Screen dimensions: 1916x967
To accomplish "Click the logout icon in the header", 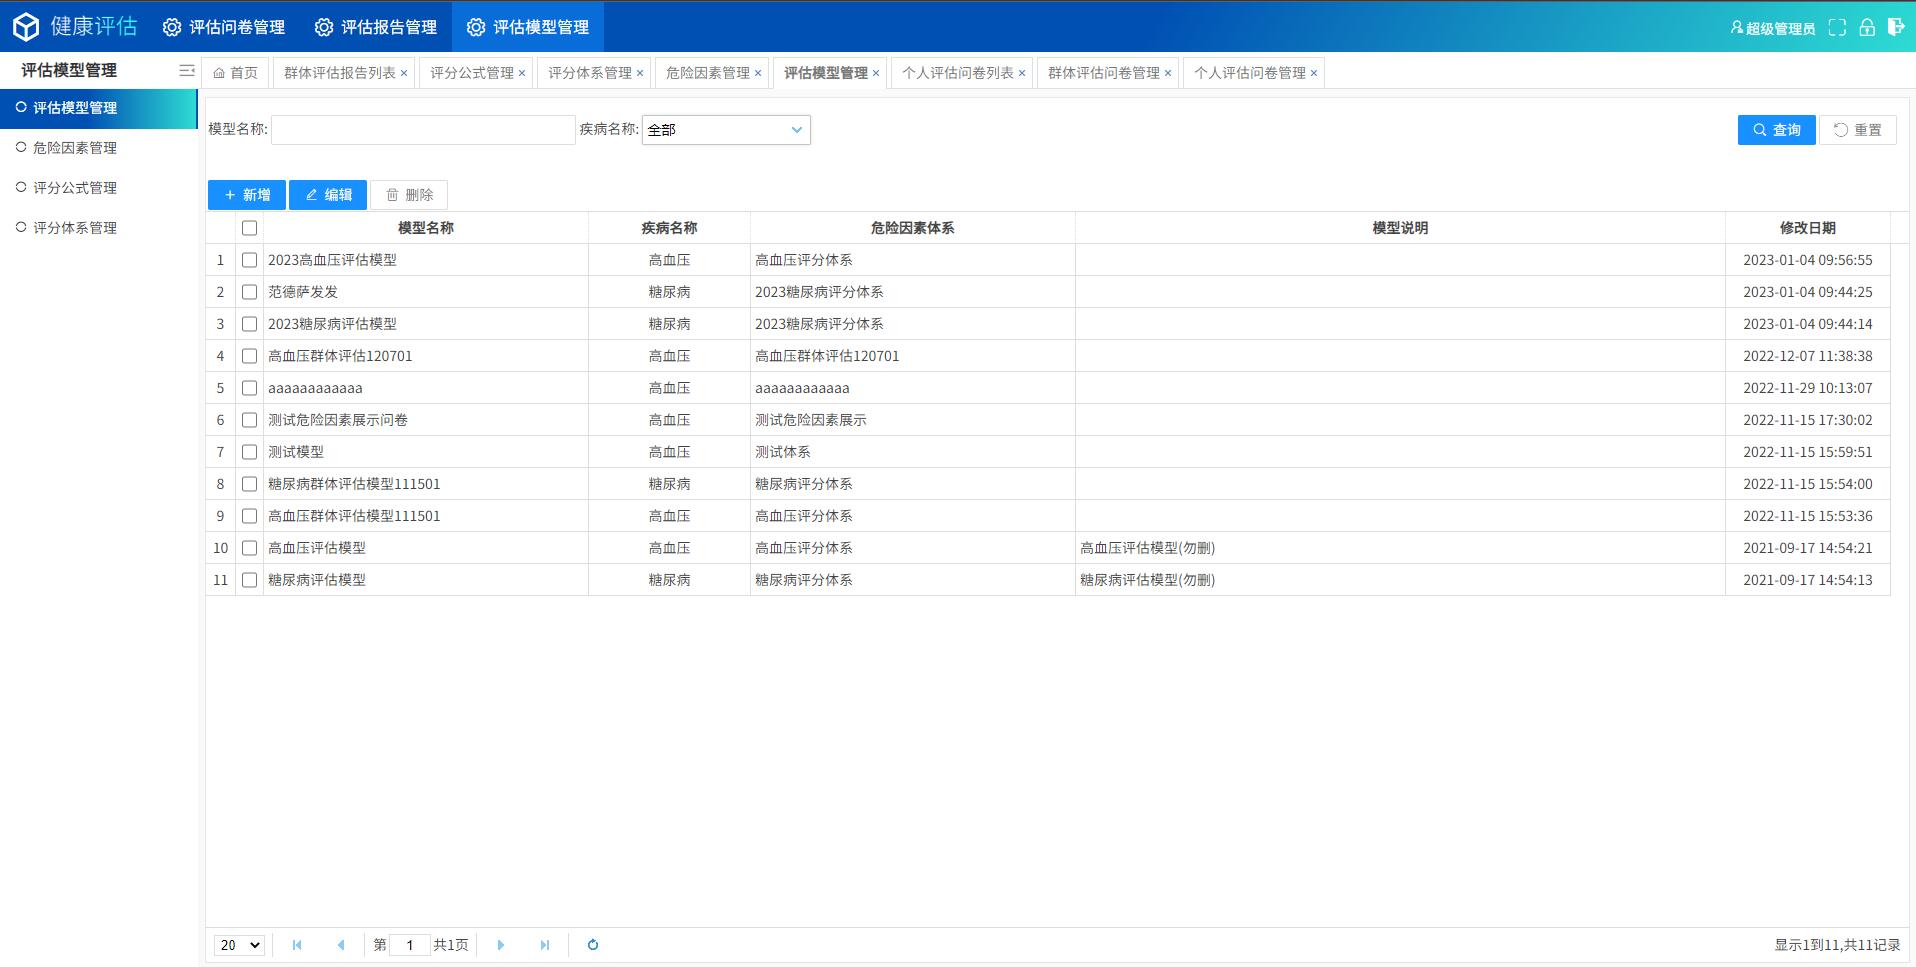I will click(1895, 27).
